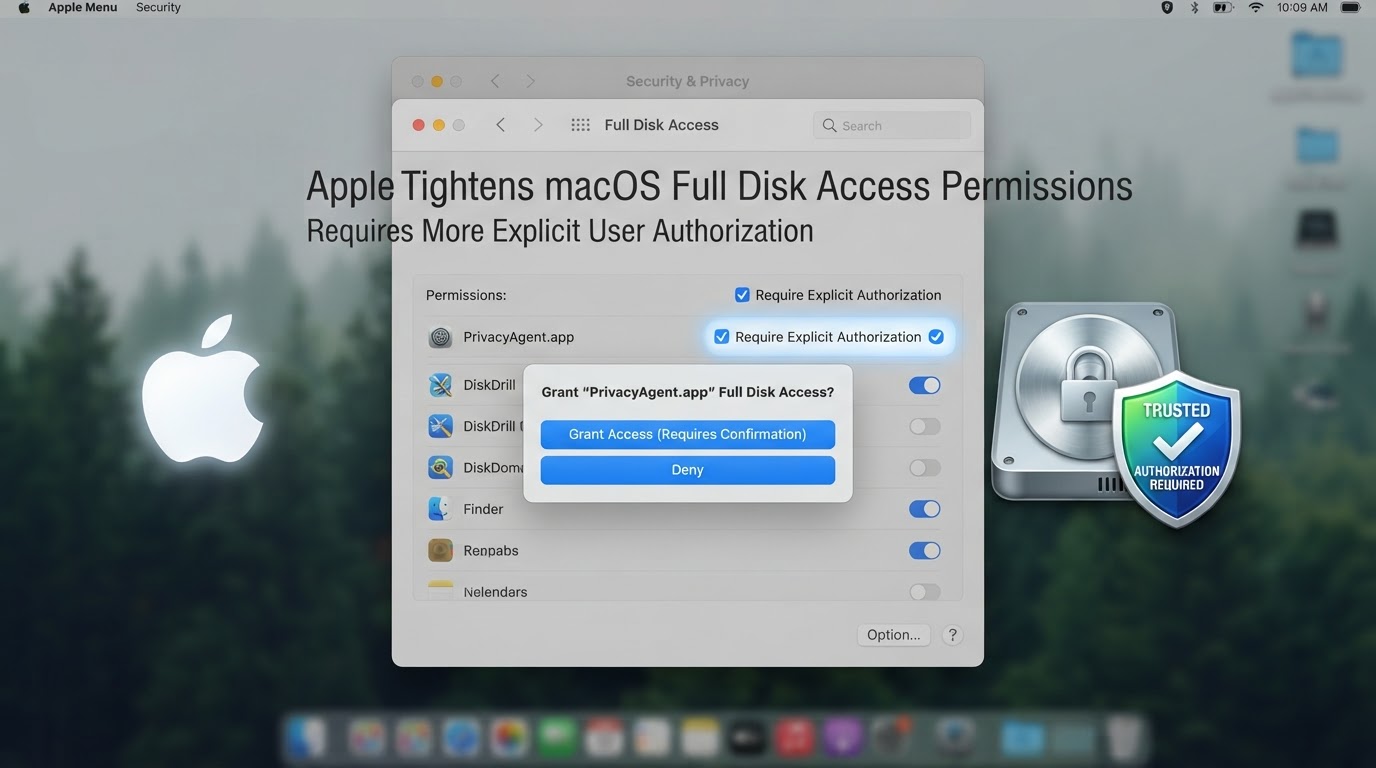Switch off the toggle for DiskDrill below PrivacyAgent.app

[x=925, y=385]
